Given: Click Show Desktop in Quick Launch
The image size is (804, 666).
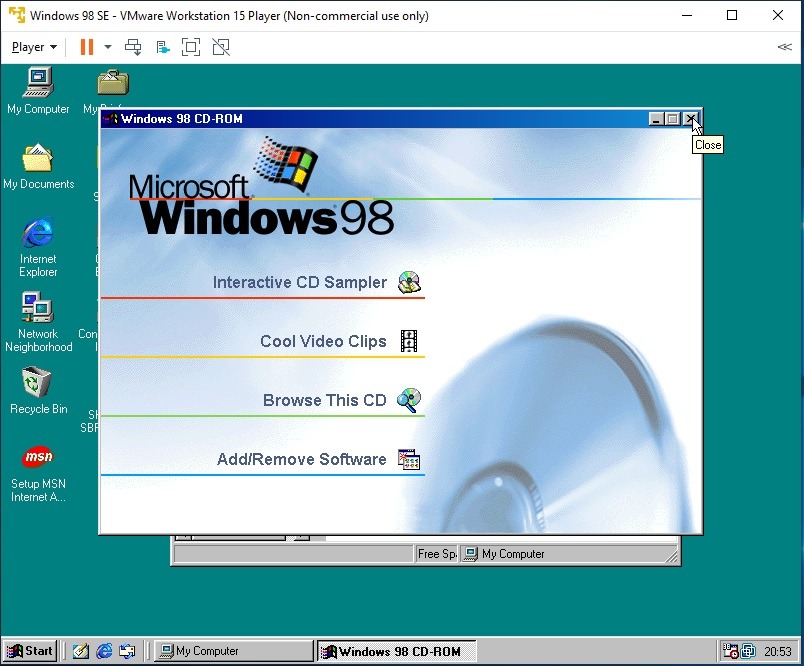Looking at the screenshot, I should click(x=81, y=651).
